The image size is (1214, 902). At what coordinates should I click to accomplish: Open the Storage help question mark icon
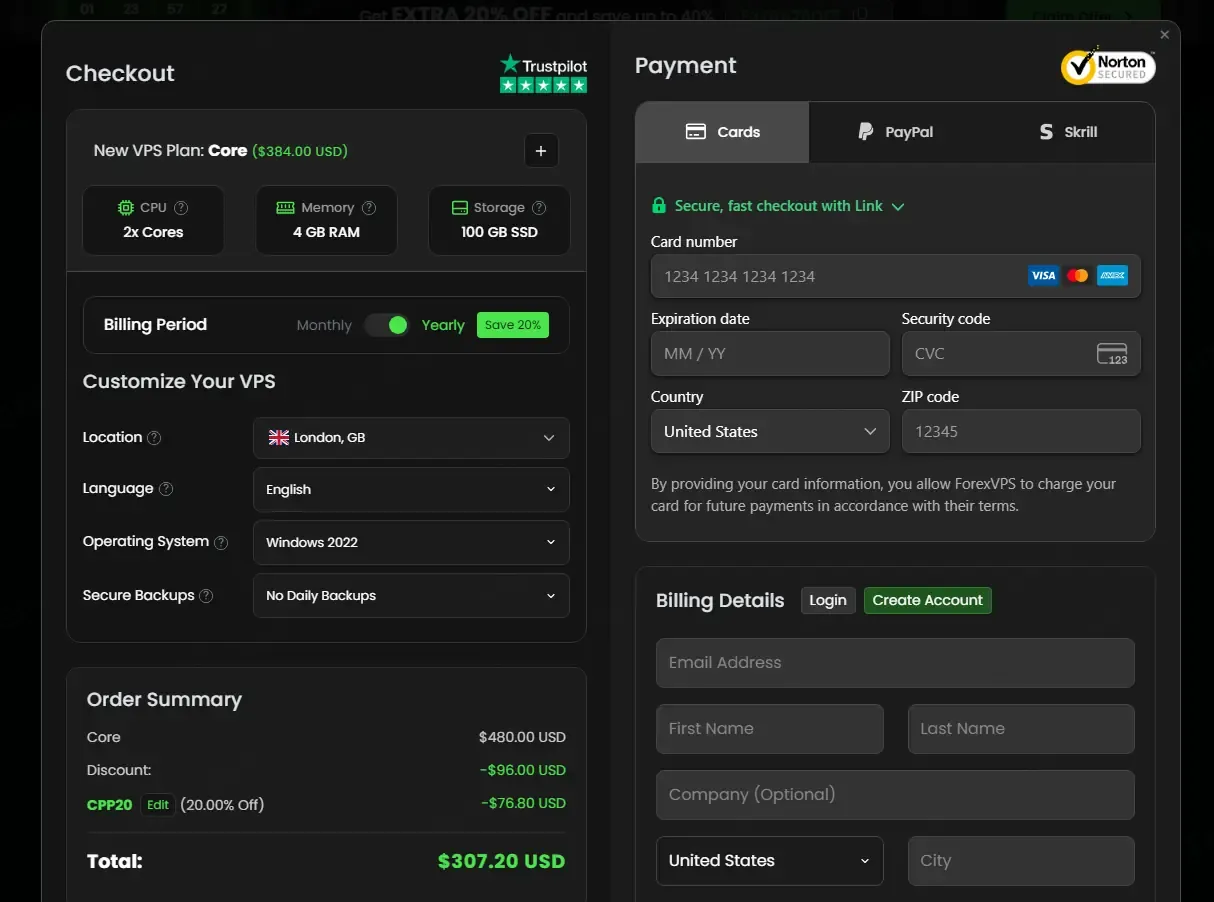coord(539,208)
